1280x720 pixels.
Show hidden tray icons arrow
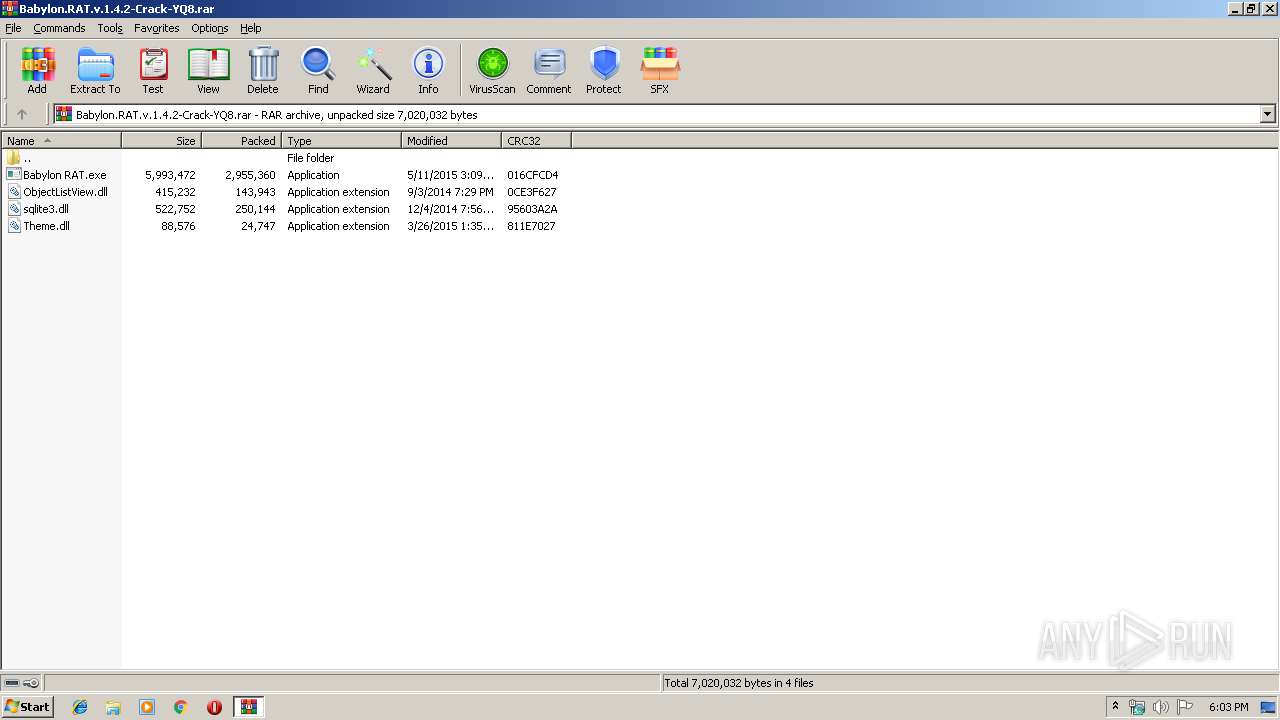coord(1115,707)
